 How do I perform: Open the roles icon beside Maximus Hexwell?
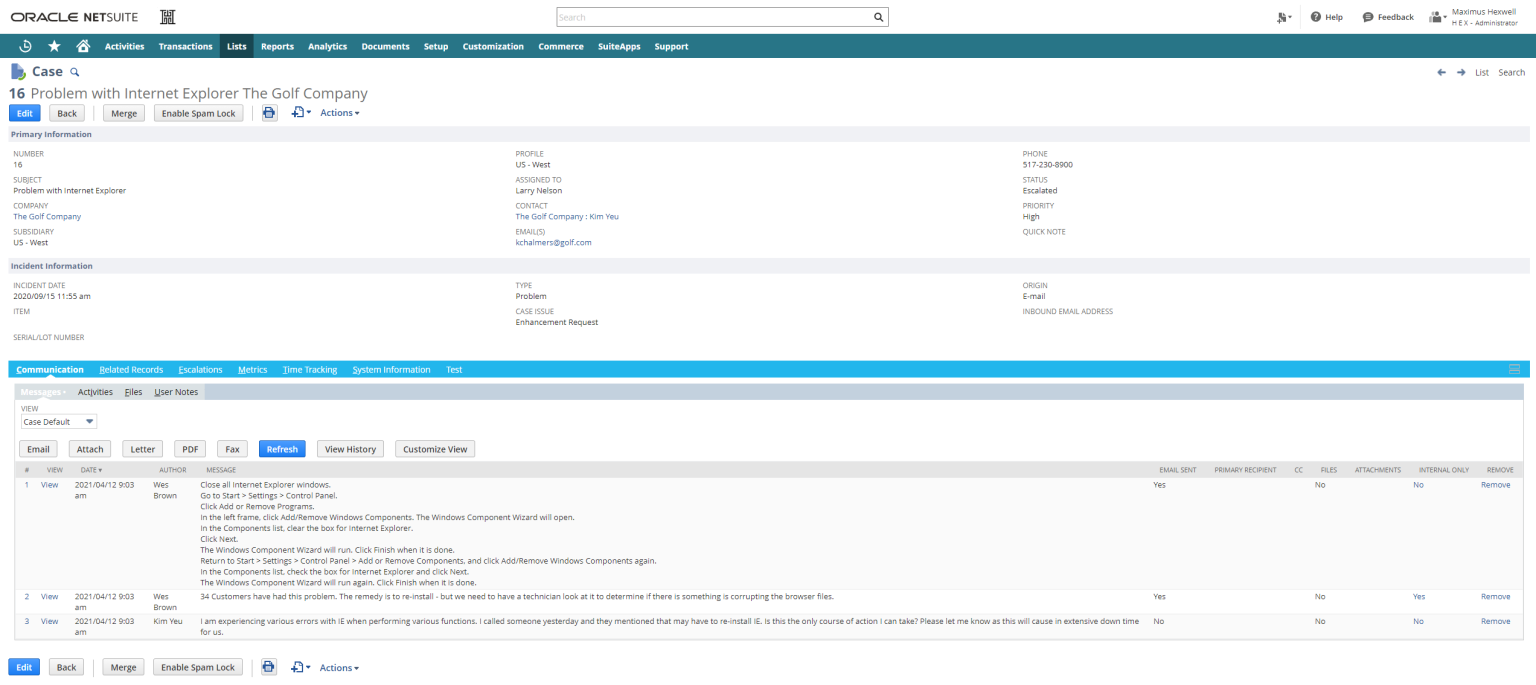pos(1437,17)
